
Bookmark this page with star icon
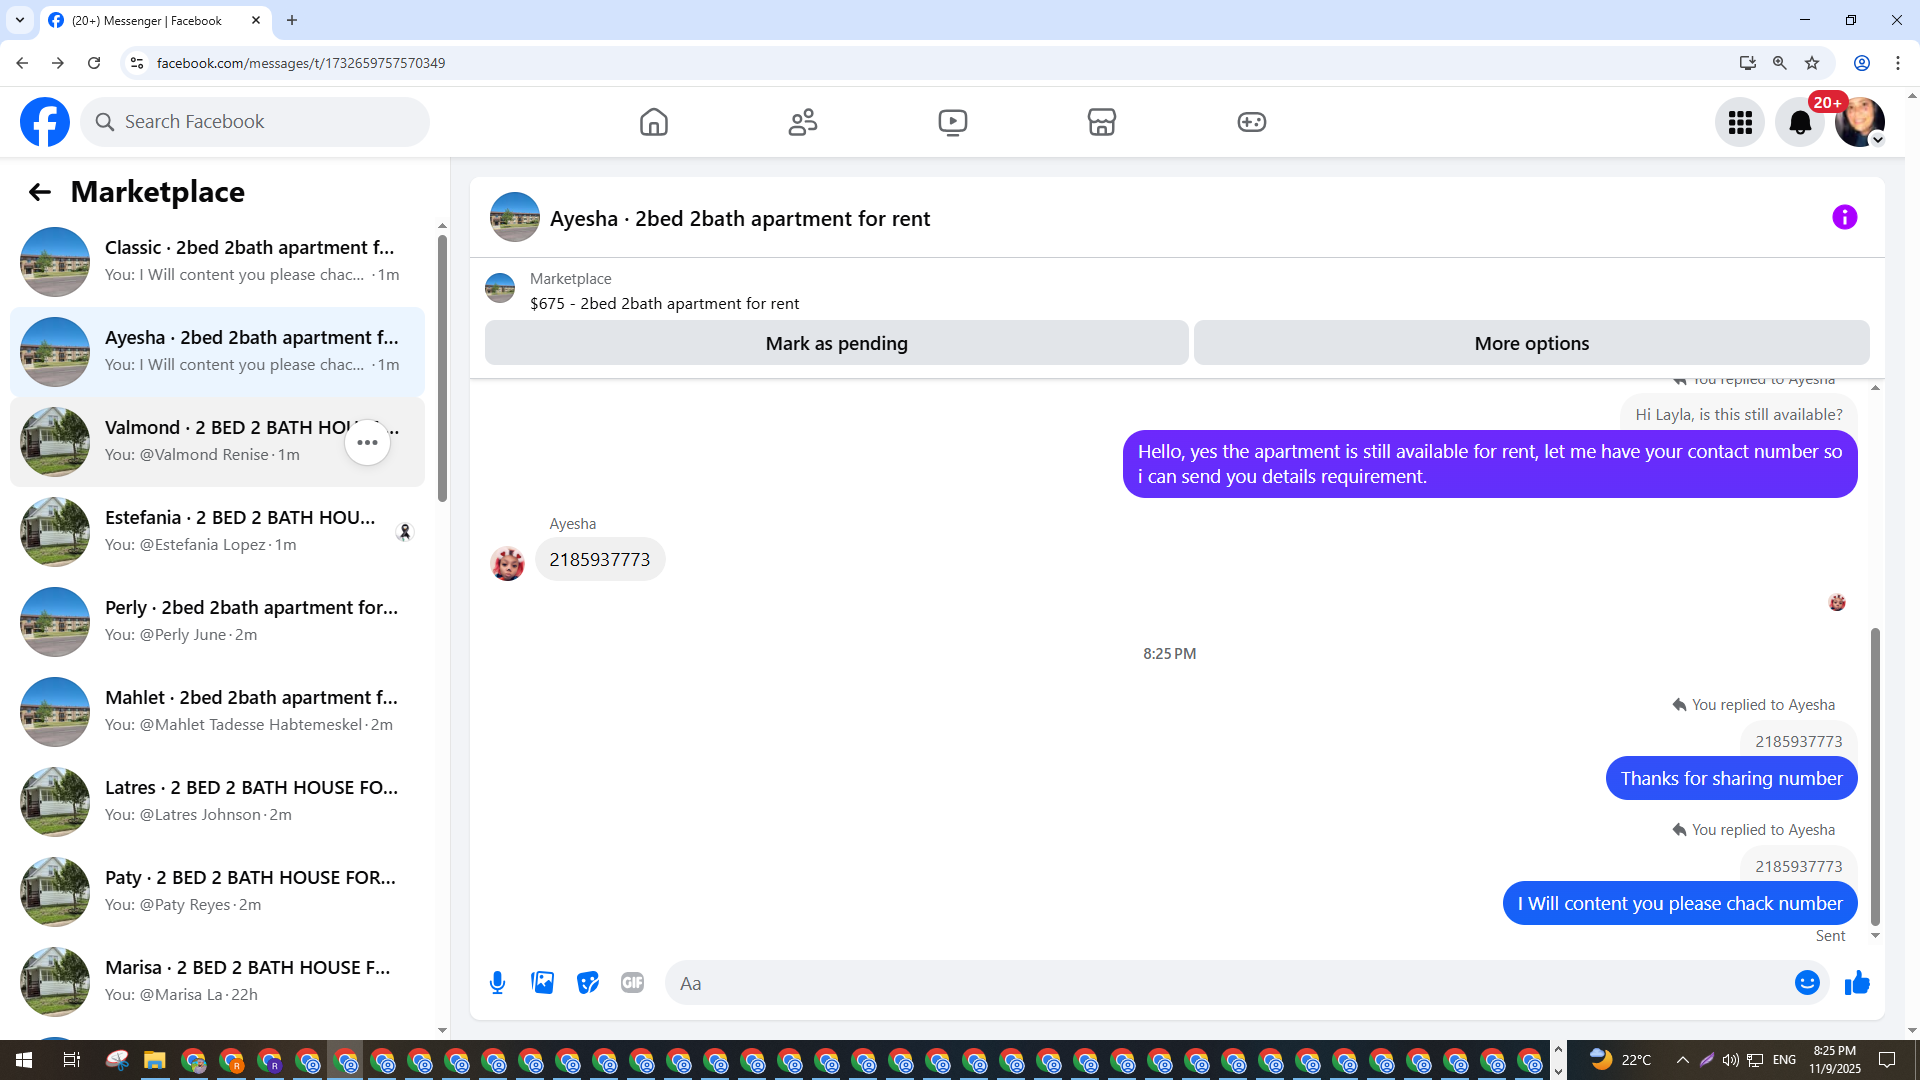[1812, 63]
